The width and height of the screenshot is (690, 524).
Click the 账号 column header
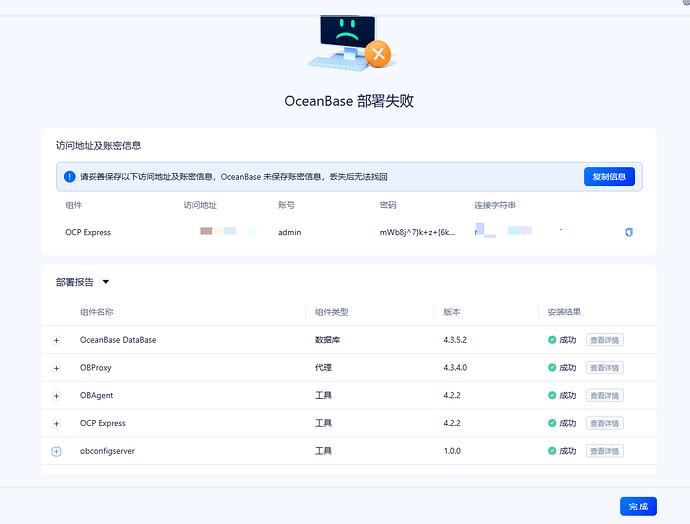click(286, 205)
